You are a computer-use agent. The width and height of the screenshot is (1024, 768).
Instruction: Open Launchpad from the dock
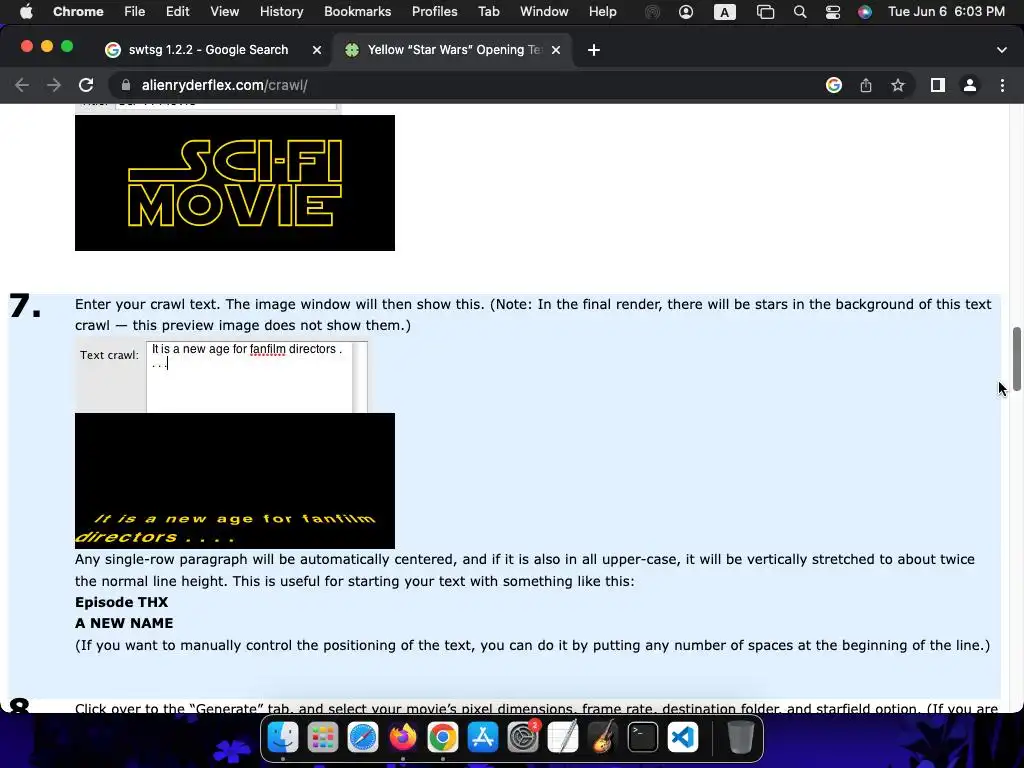click(x=323, y=738)
